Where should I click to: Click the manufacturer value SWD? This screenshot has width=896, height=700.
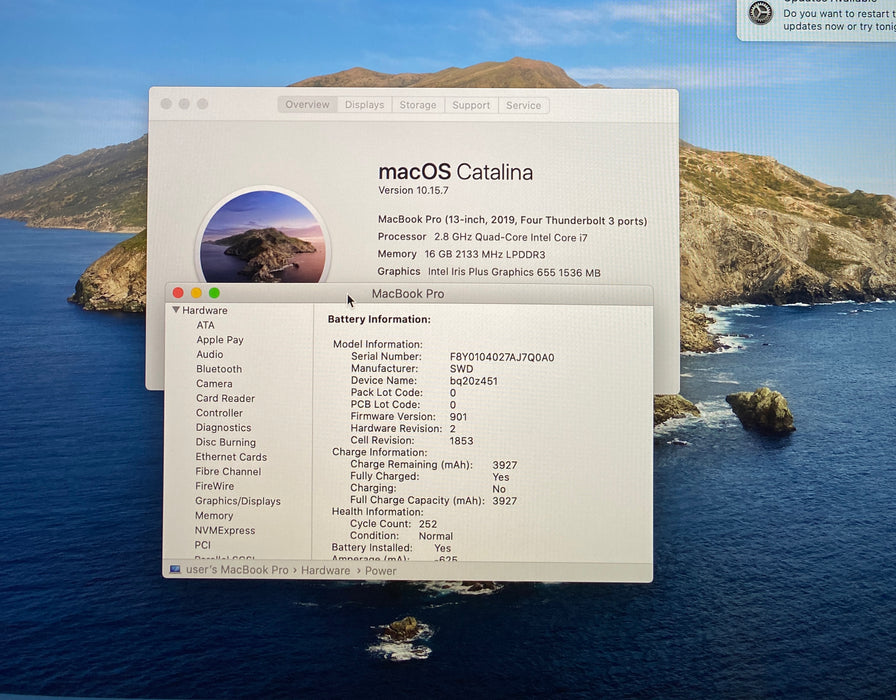pos(461,369)
